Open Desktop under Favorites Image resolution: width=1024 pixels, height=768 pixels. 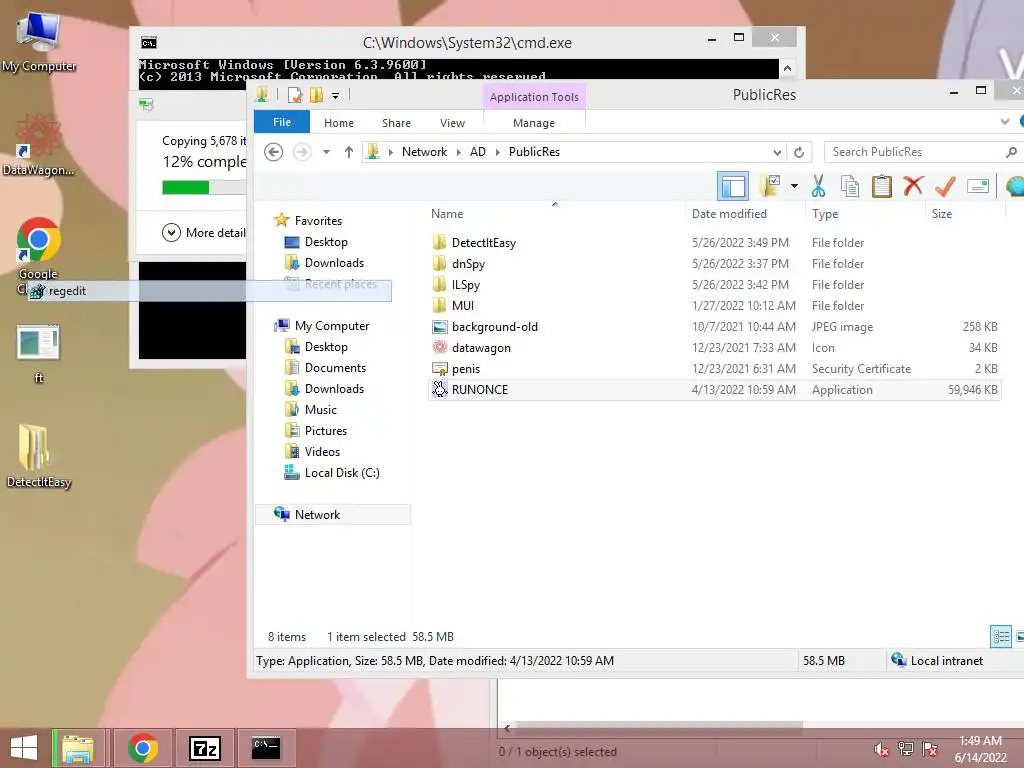click(x=326, y=242)
